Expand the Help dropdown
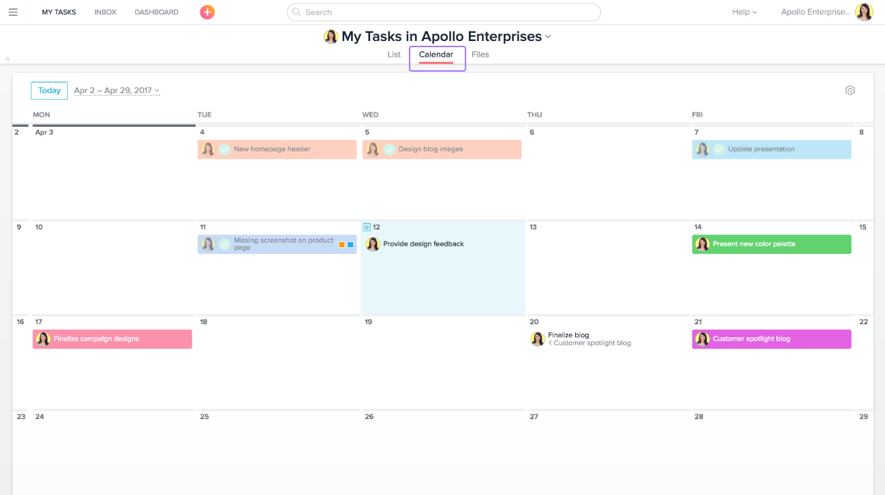 pos(744,12)
